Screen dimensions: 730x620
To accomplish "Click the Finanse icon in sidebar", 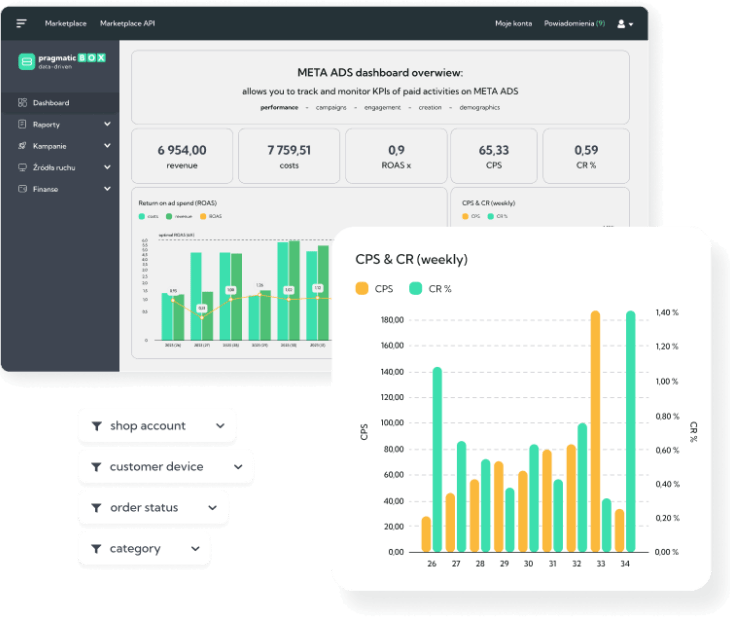I will coord(22,189).
